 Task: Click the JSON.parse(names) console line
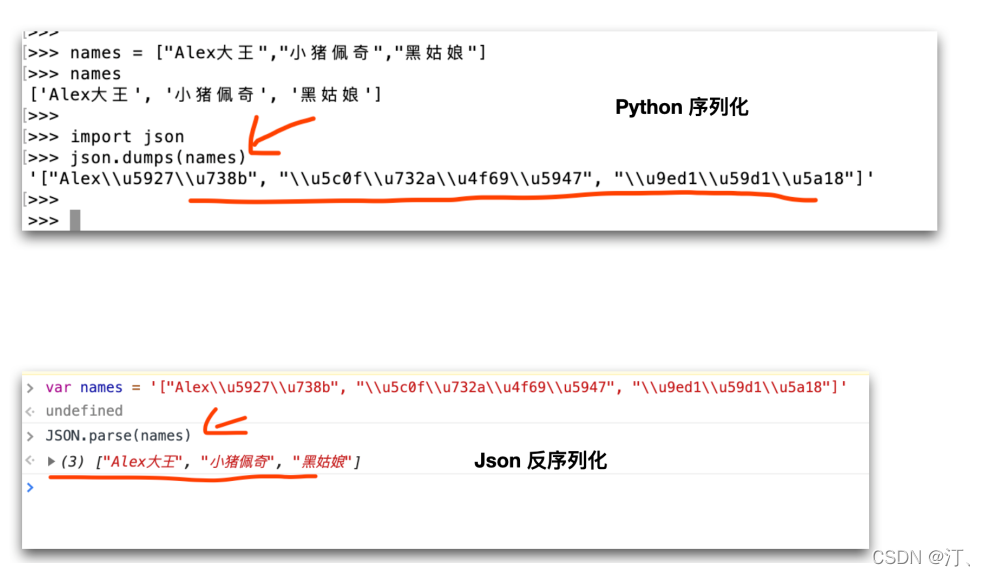tap(118, 435)
